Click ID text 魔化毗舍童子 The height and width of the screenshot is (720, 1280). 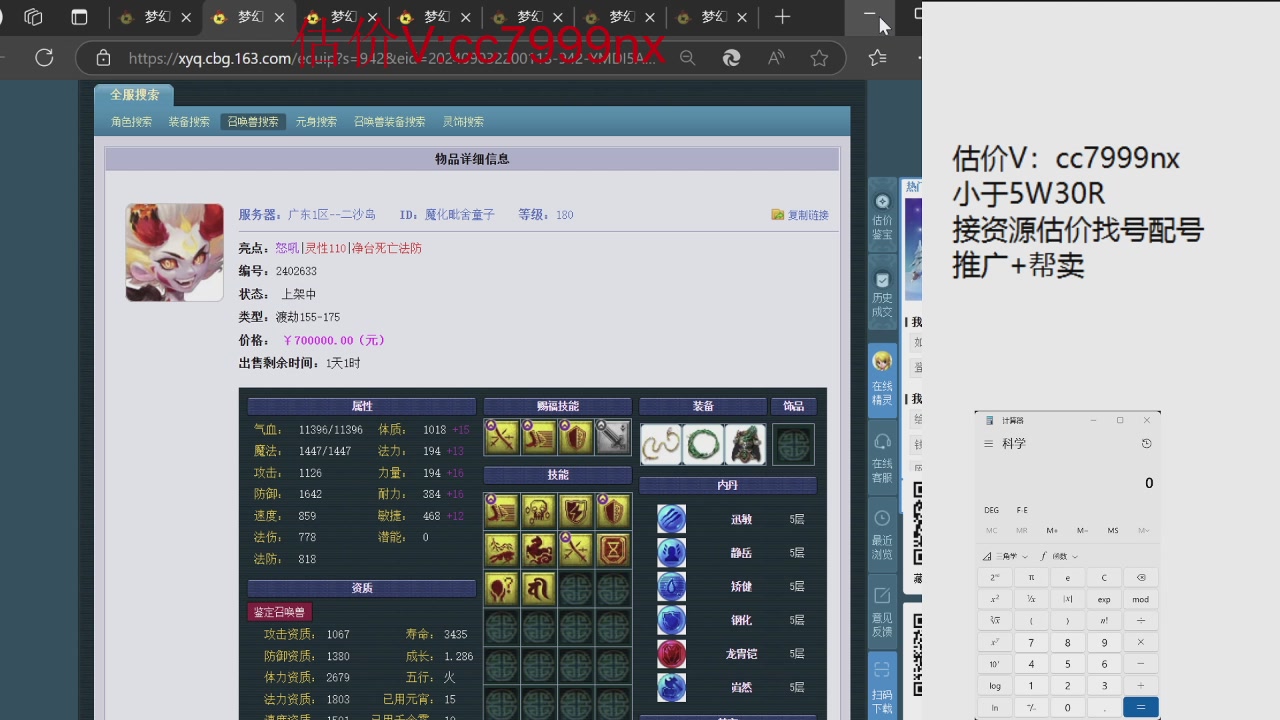click(x=460, y=215)
